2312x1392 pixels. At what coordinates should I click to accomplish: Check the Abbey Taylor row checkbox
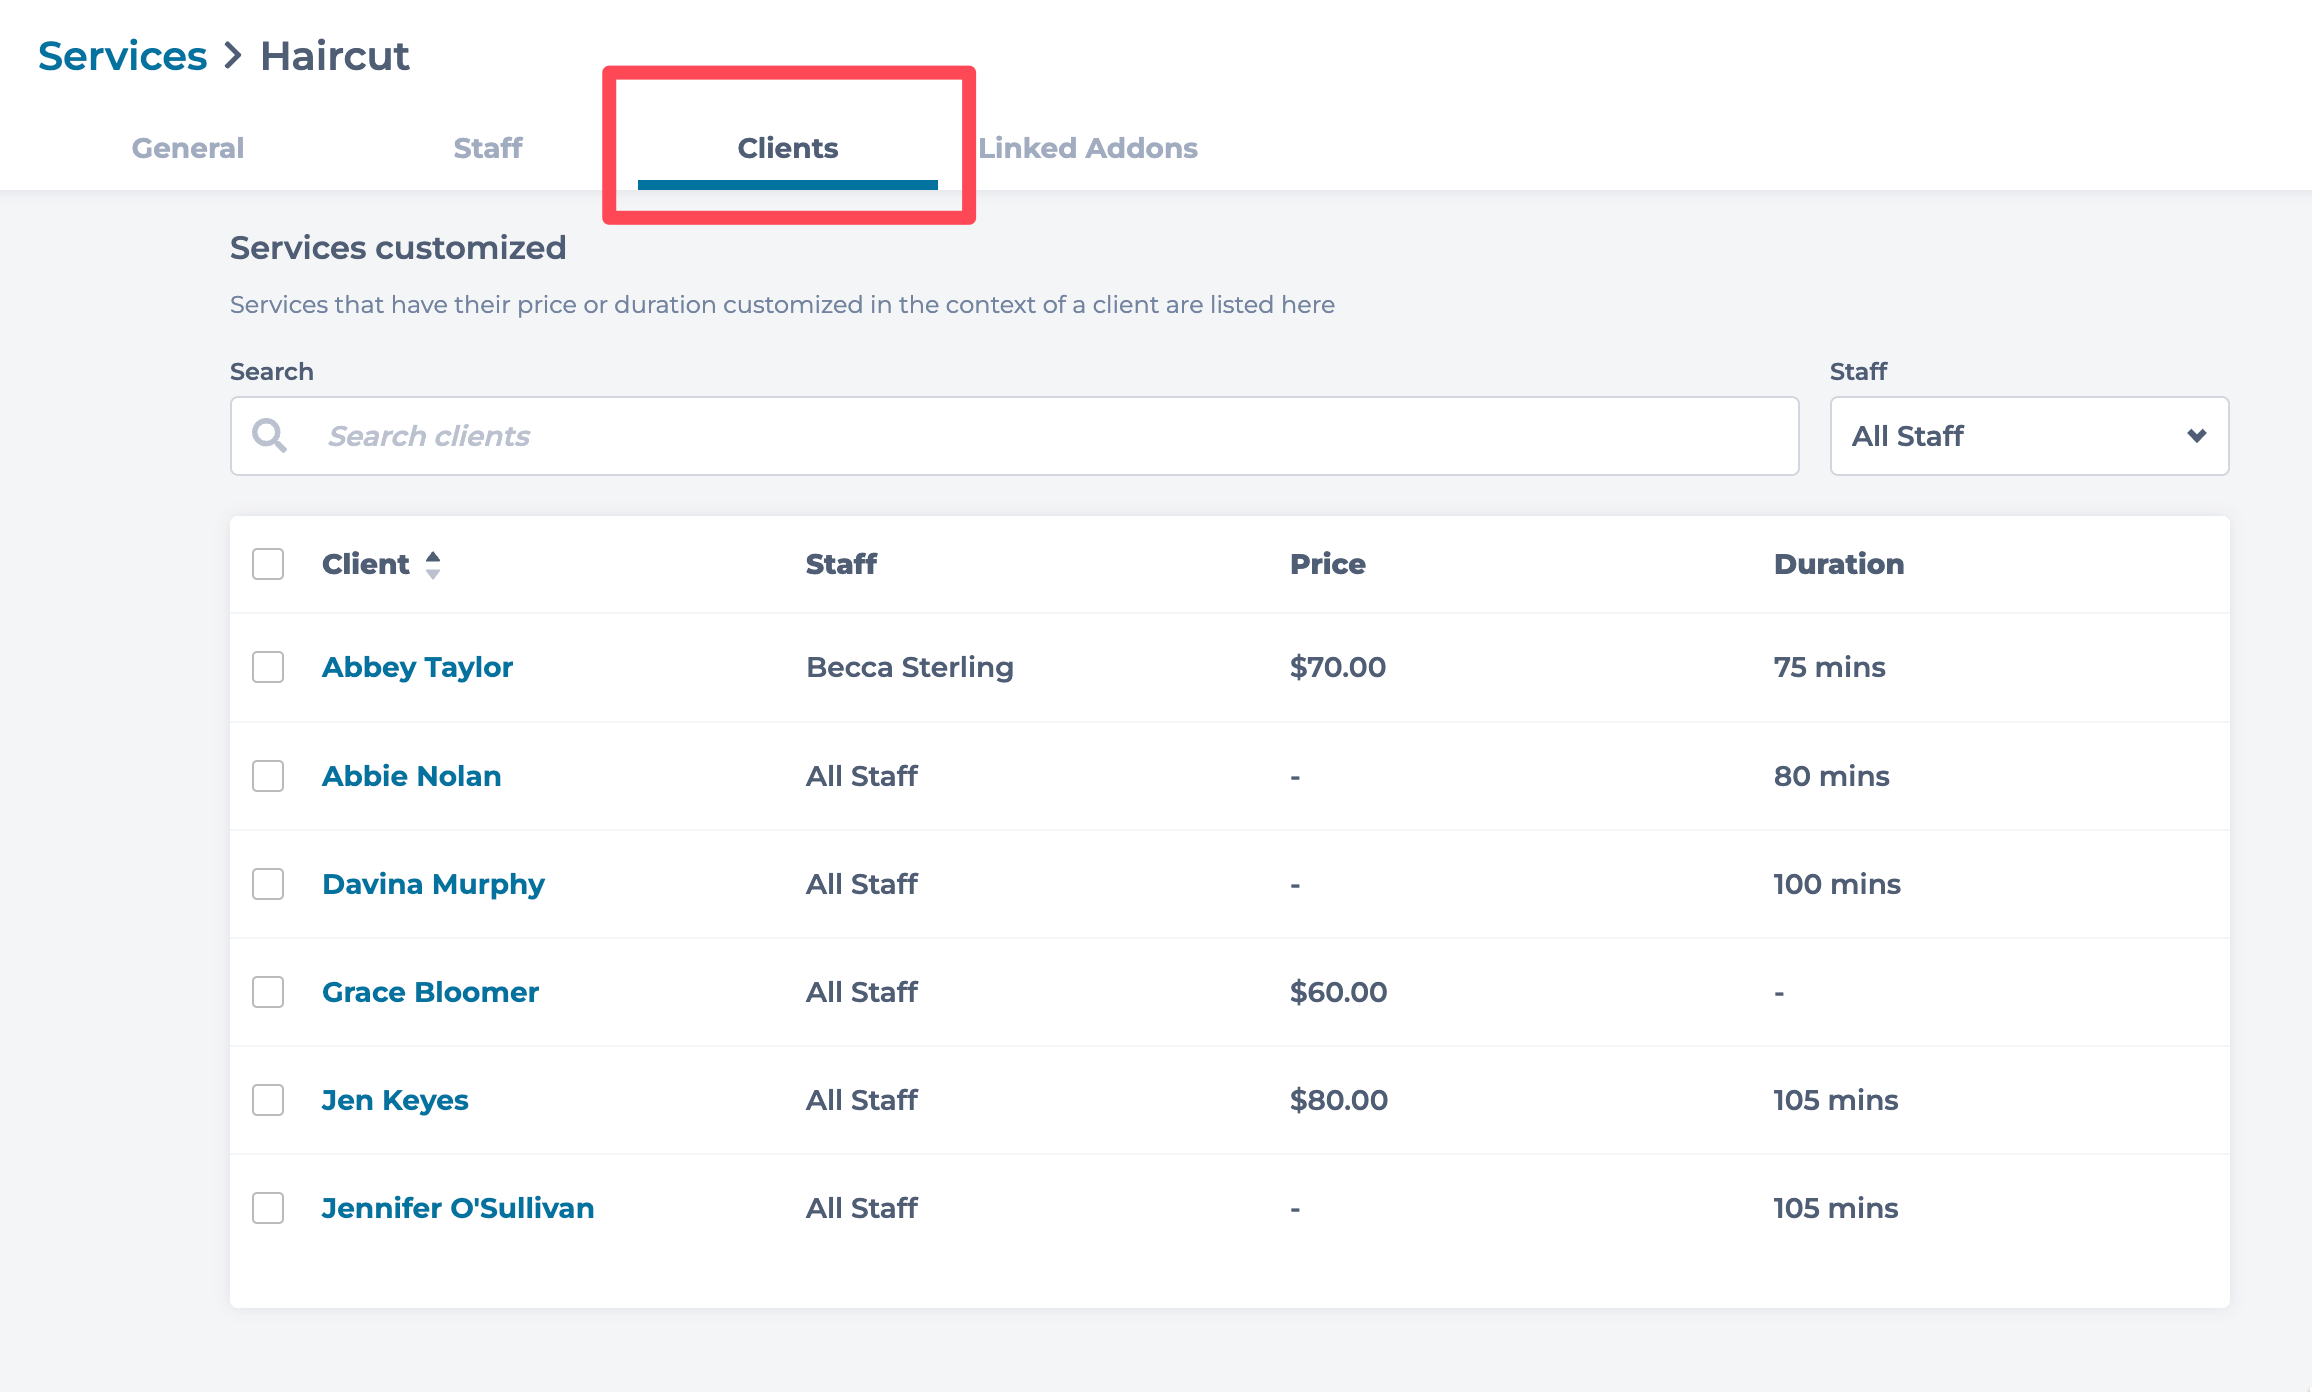coord(268,667)
